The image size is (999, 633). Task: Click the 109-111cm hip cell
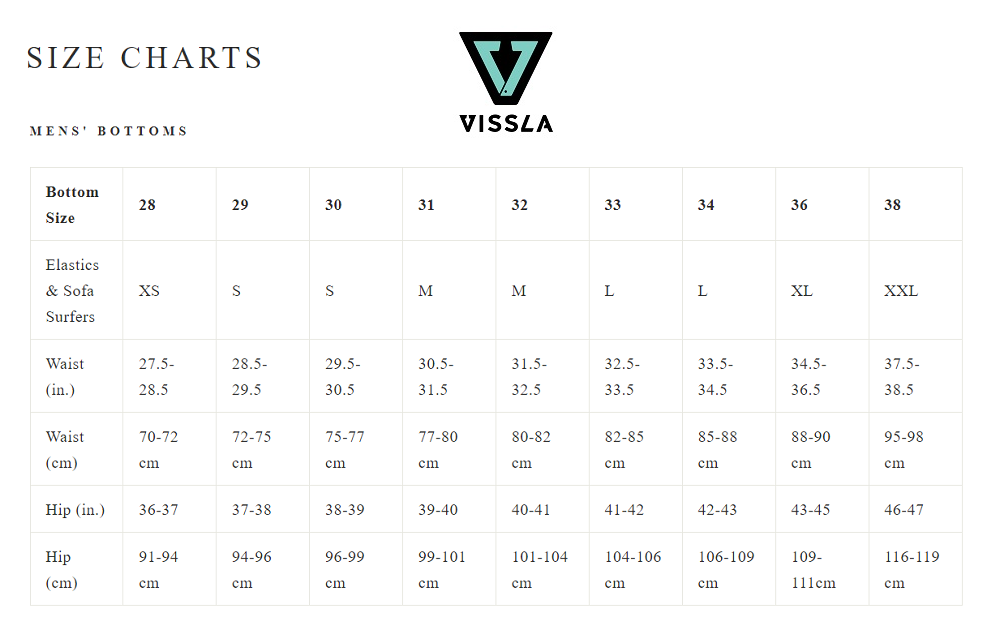click(x=815, y=570)
